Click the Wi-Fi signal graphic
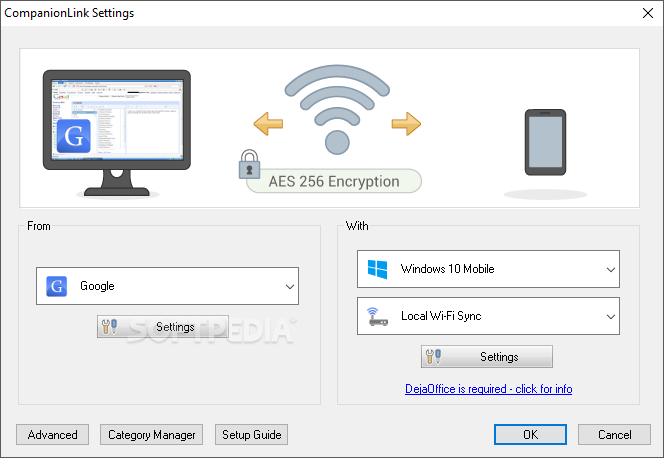 click(337, 109)
